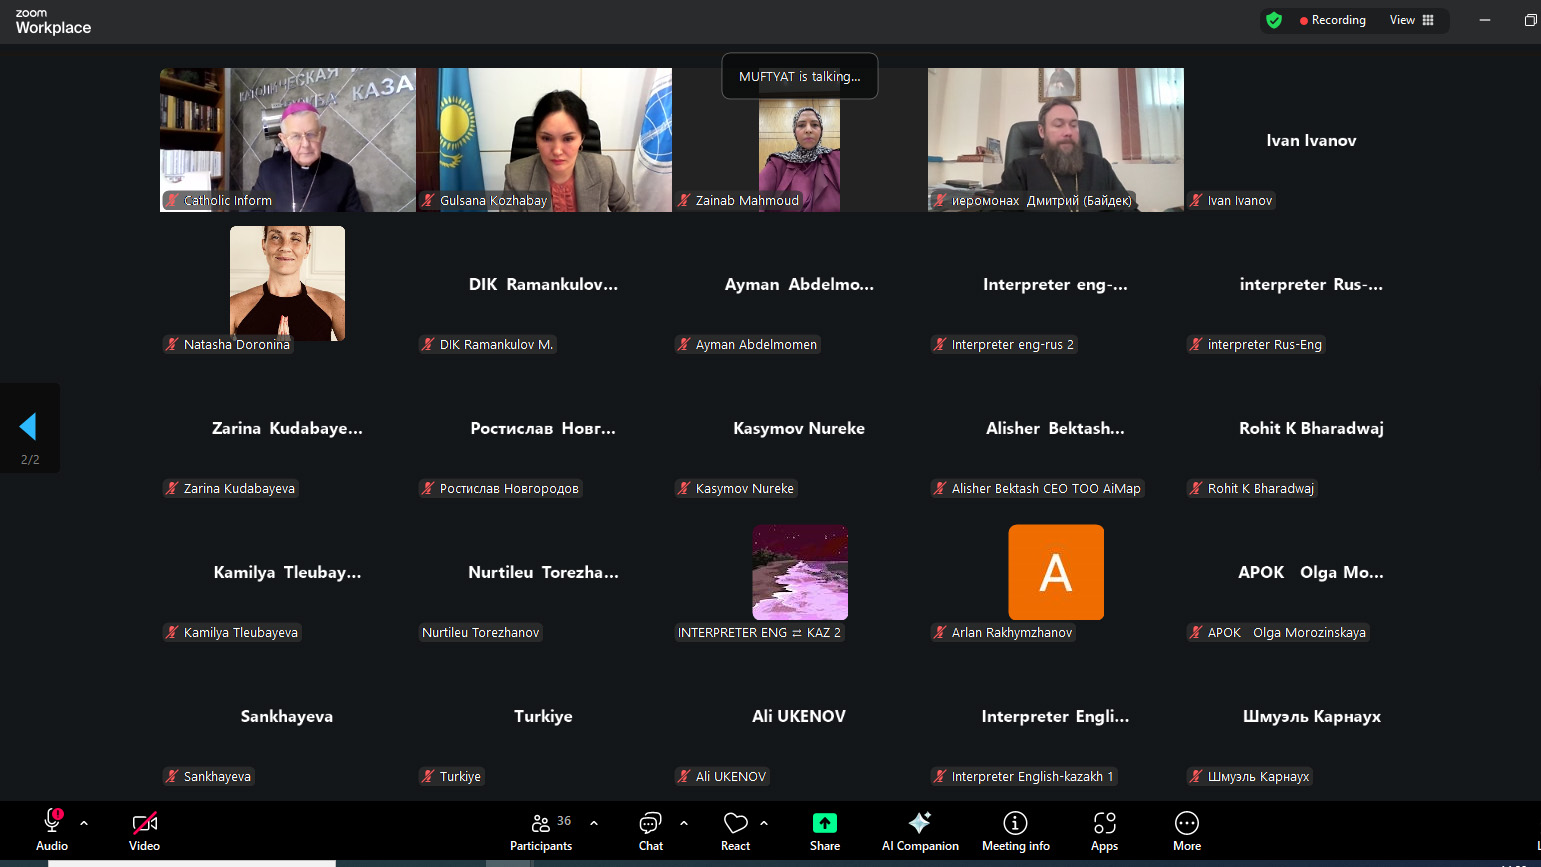1541x867 pixels.
Task: Open AI Companion
Action: [x=920, y=831]
